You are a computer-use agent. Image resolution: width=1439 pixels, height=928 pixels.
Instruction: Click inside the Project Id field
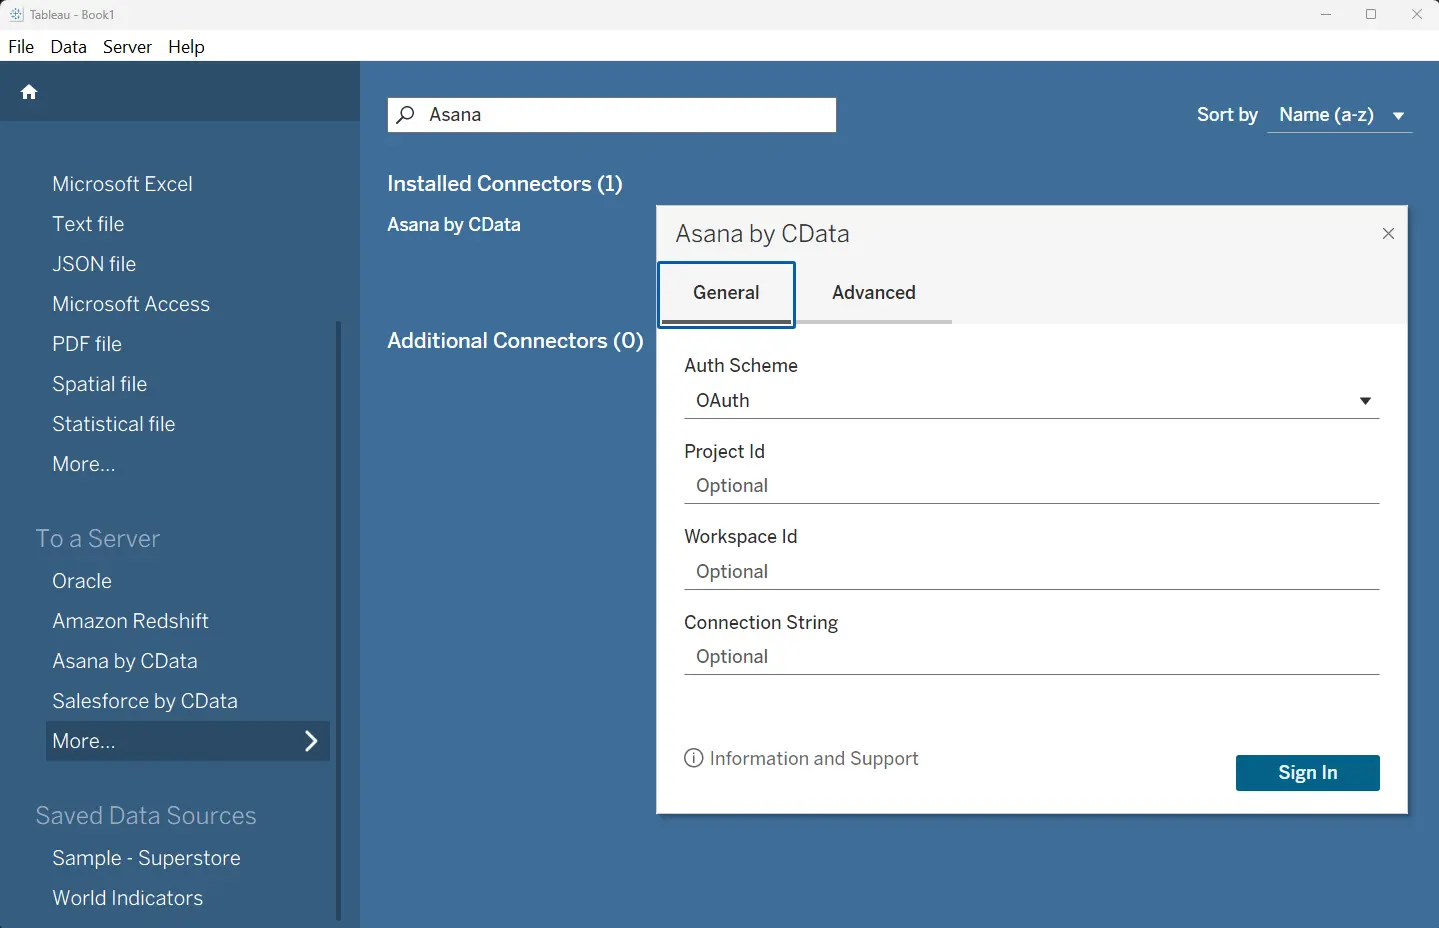pos(1030,485)
